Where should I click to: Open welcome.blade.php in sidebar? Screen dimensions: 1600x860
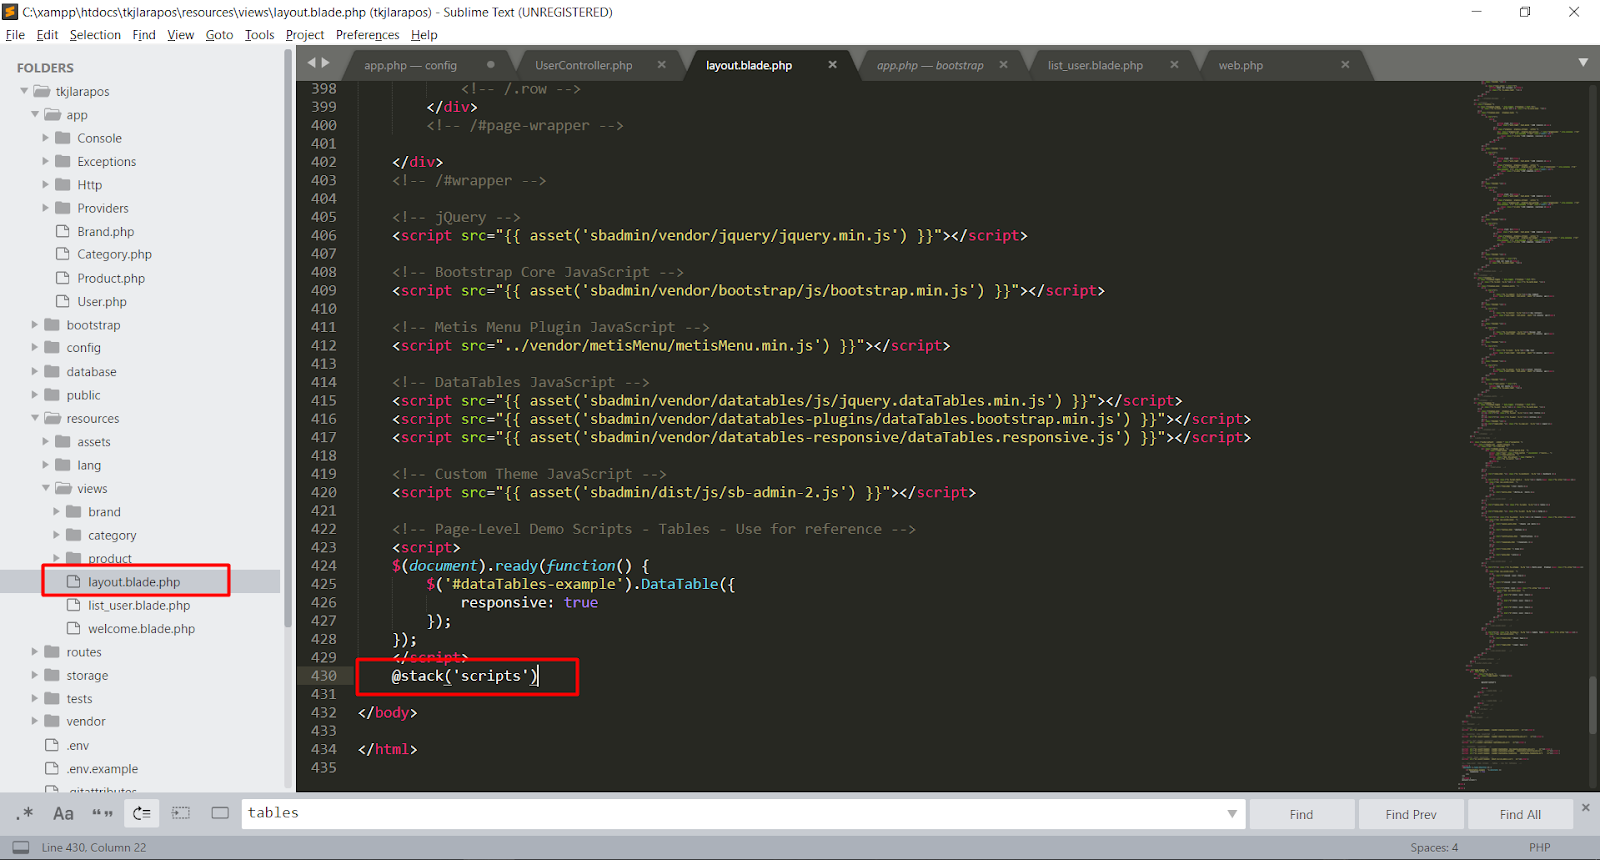point(141,629)
